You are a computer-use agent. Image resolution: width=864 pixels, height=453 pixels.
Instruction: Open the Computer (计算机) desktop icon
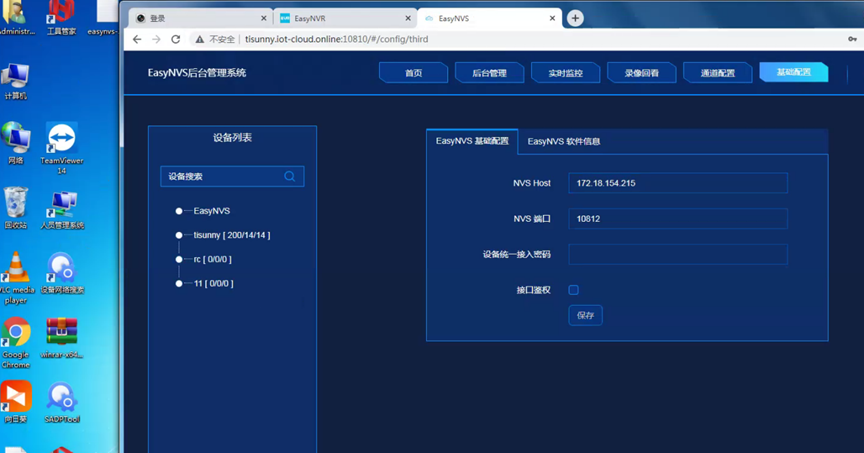[x=15, y=81]
